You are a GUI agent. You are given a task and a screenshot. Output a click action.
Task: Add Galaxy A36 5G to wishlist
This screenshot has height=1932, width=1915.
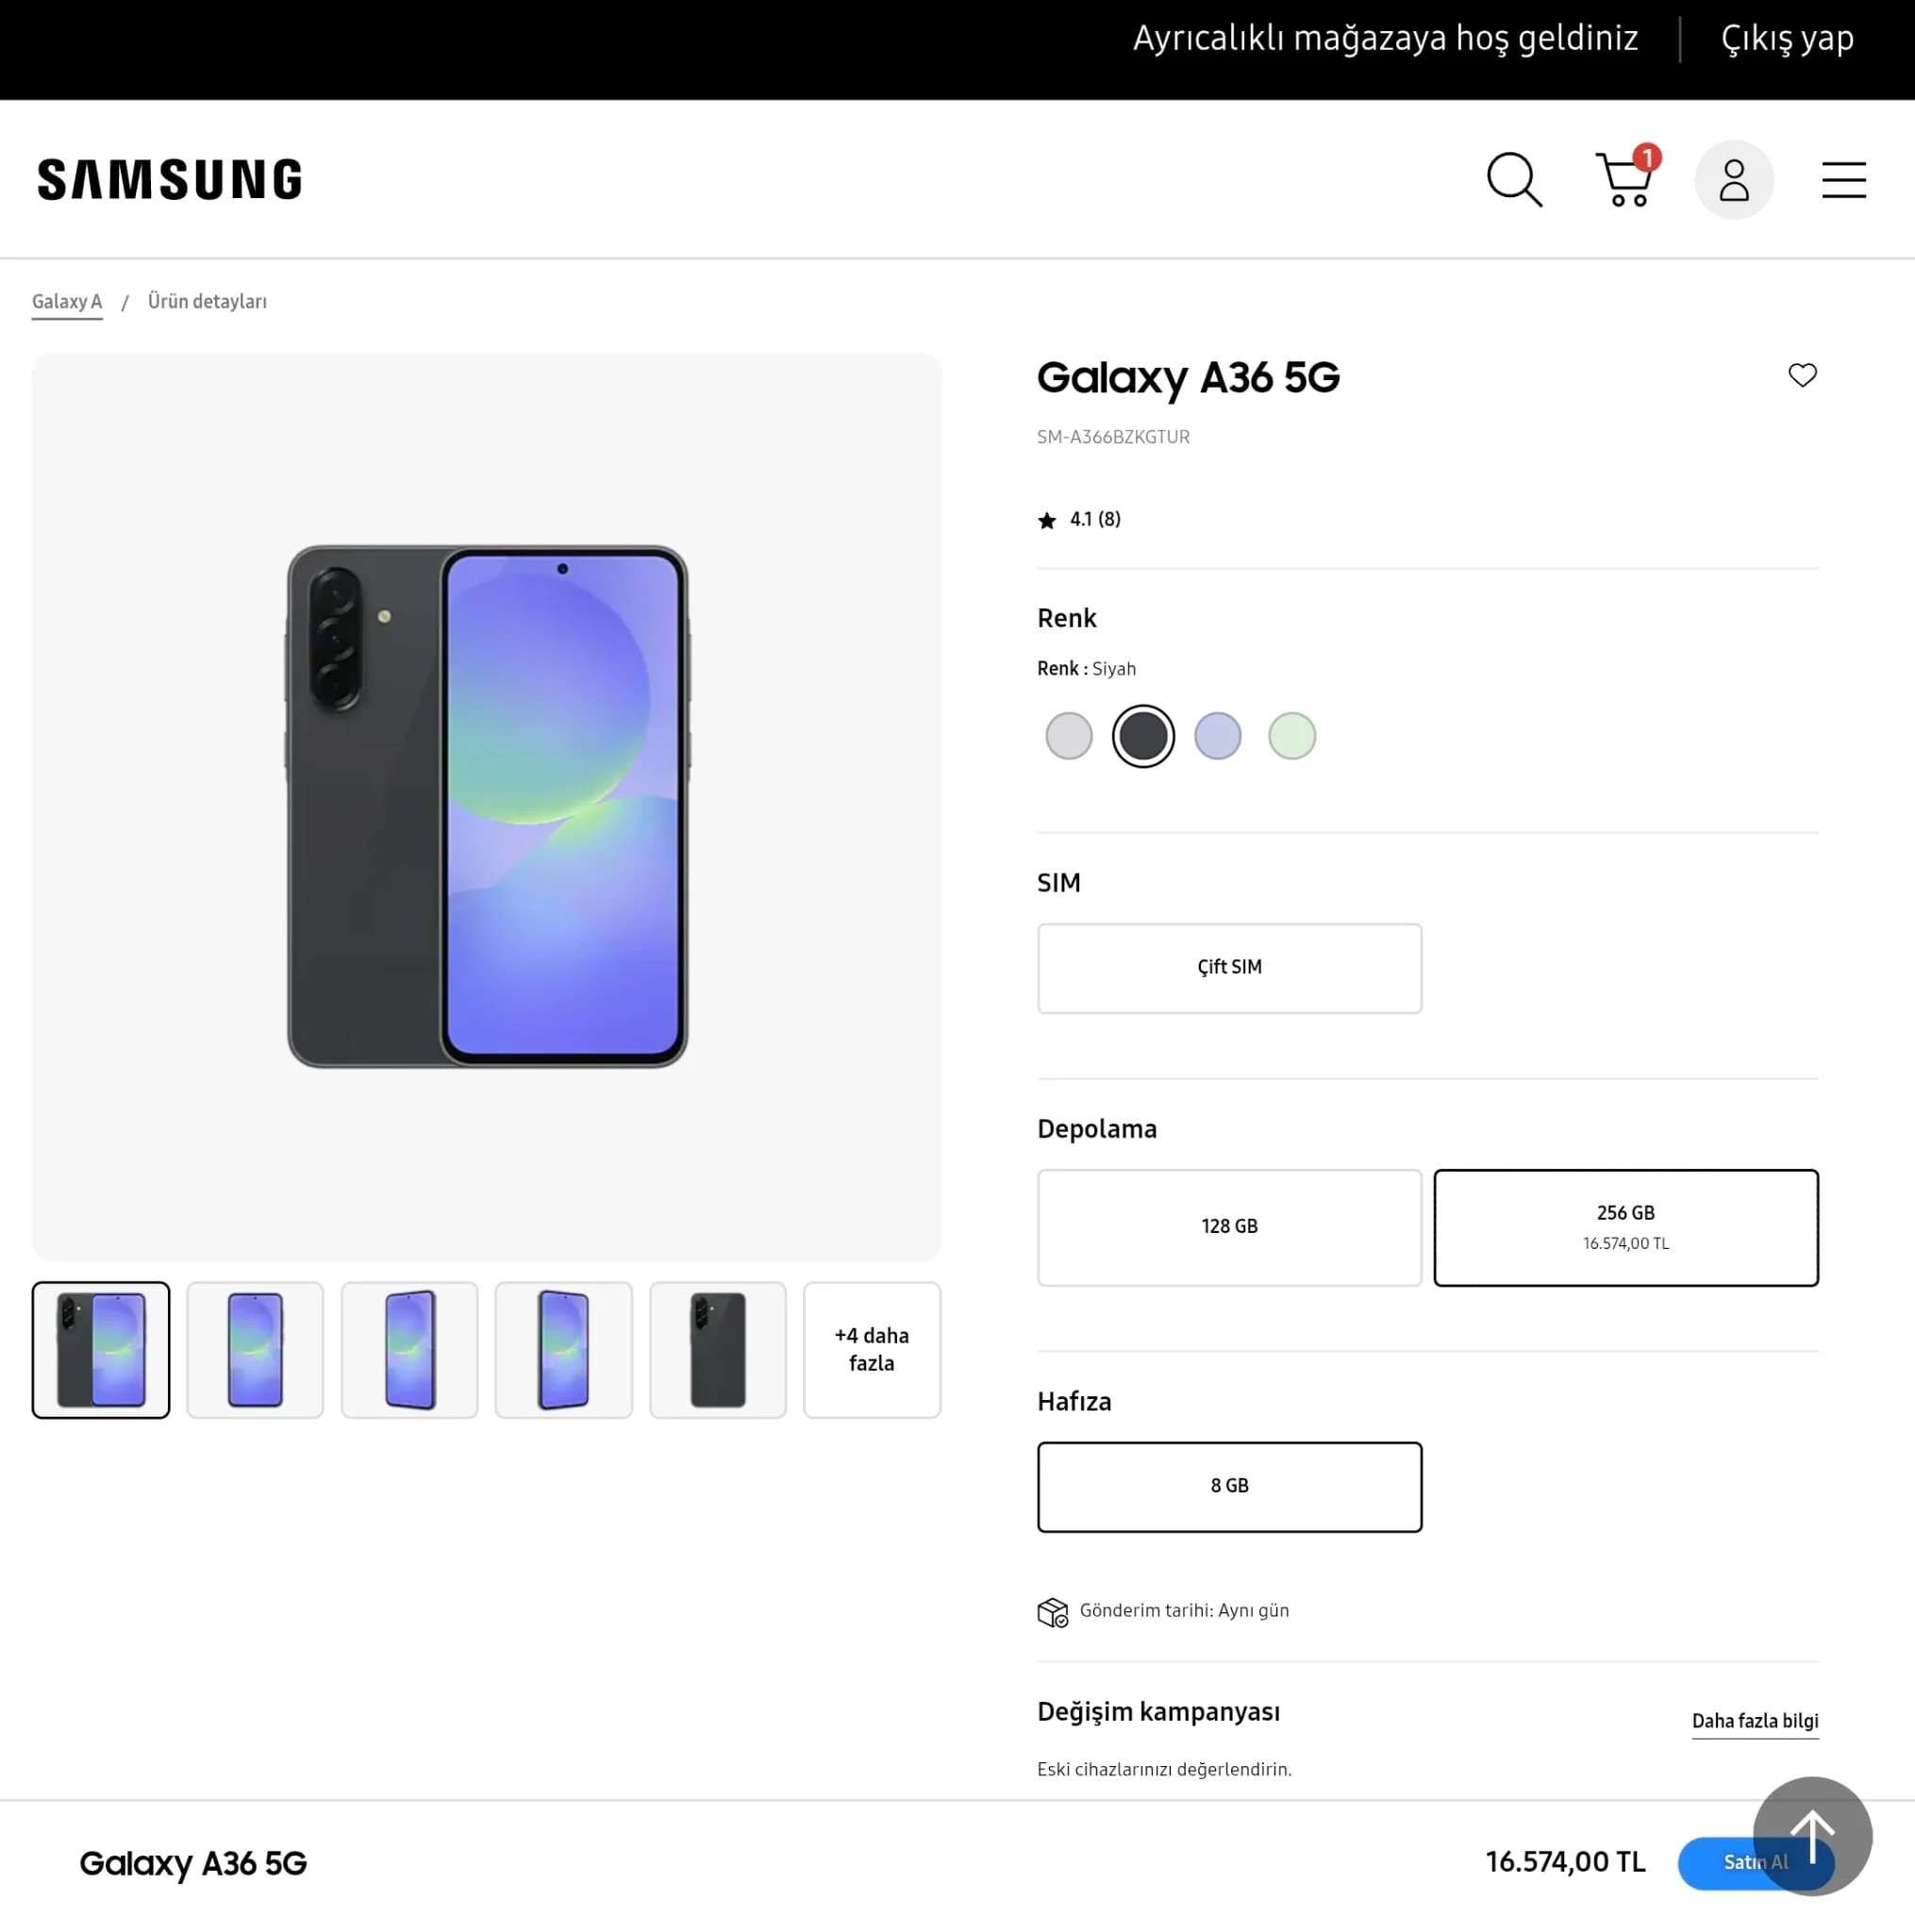point(1802,375)
